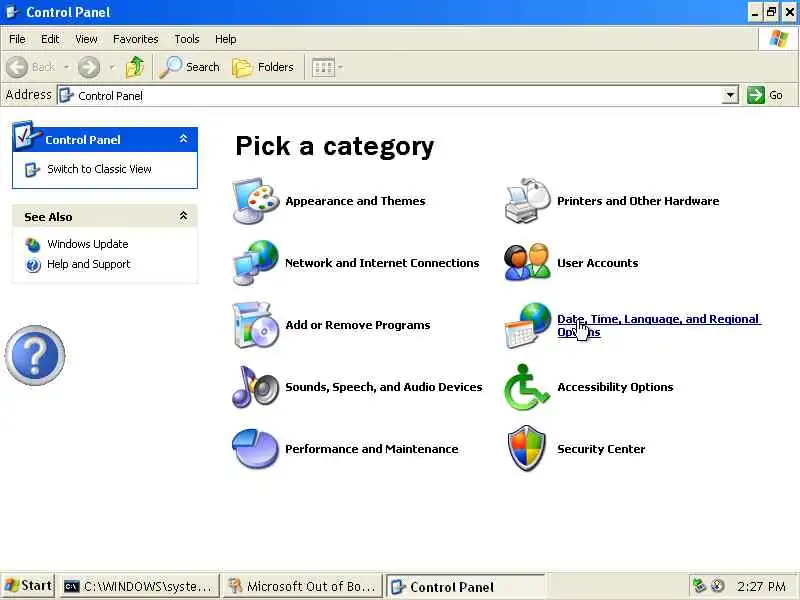Click the Accessibility Options wheelchair icon
The image size is (800, 600).
tap(527, 387)
